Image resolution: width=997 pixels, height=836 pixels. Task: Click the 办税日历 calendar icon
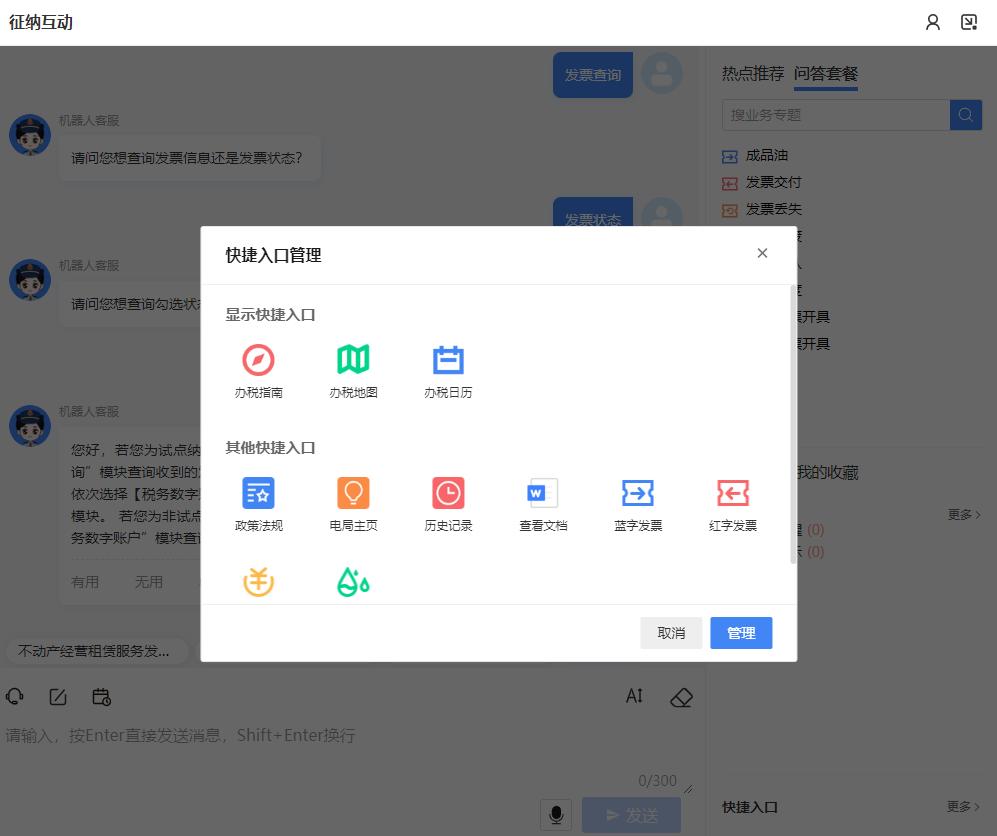pos(448,360)
